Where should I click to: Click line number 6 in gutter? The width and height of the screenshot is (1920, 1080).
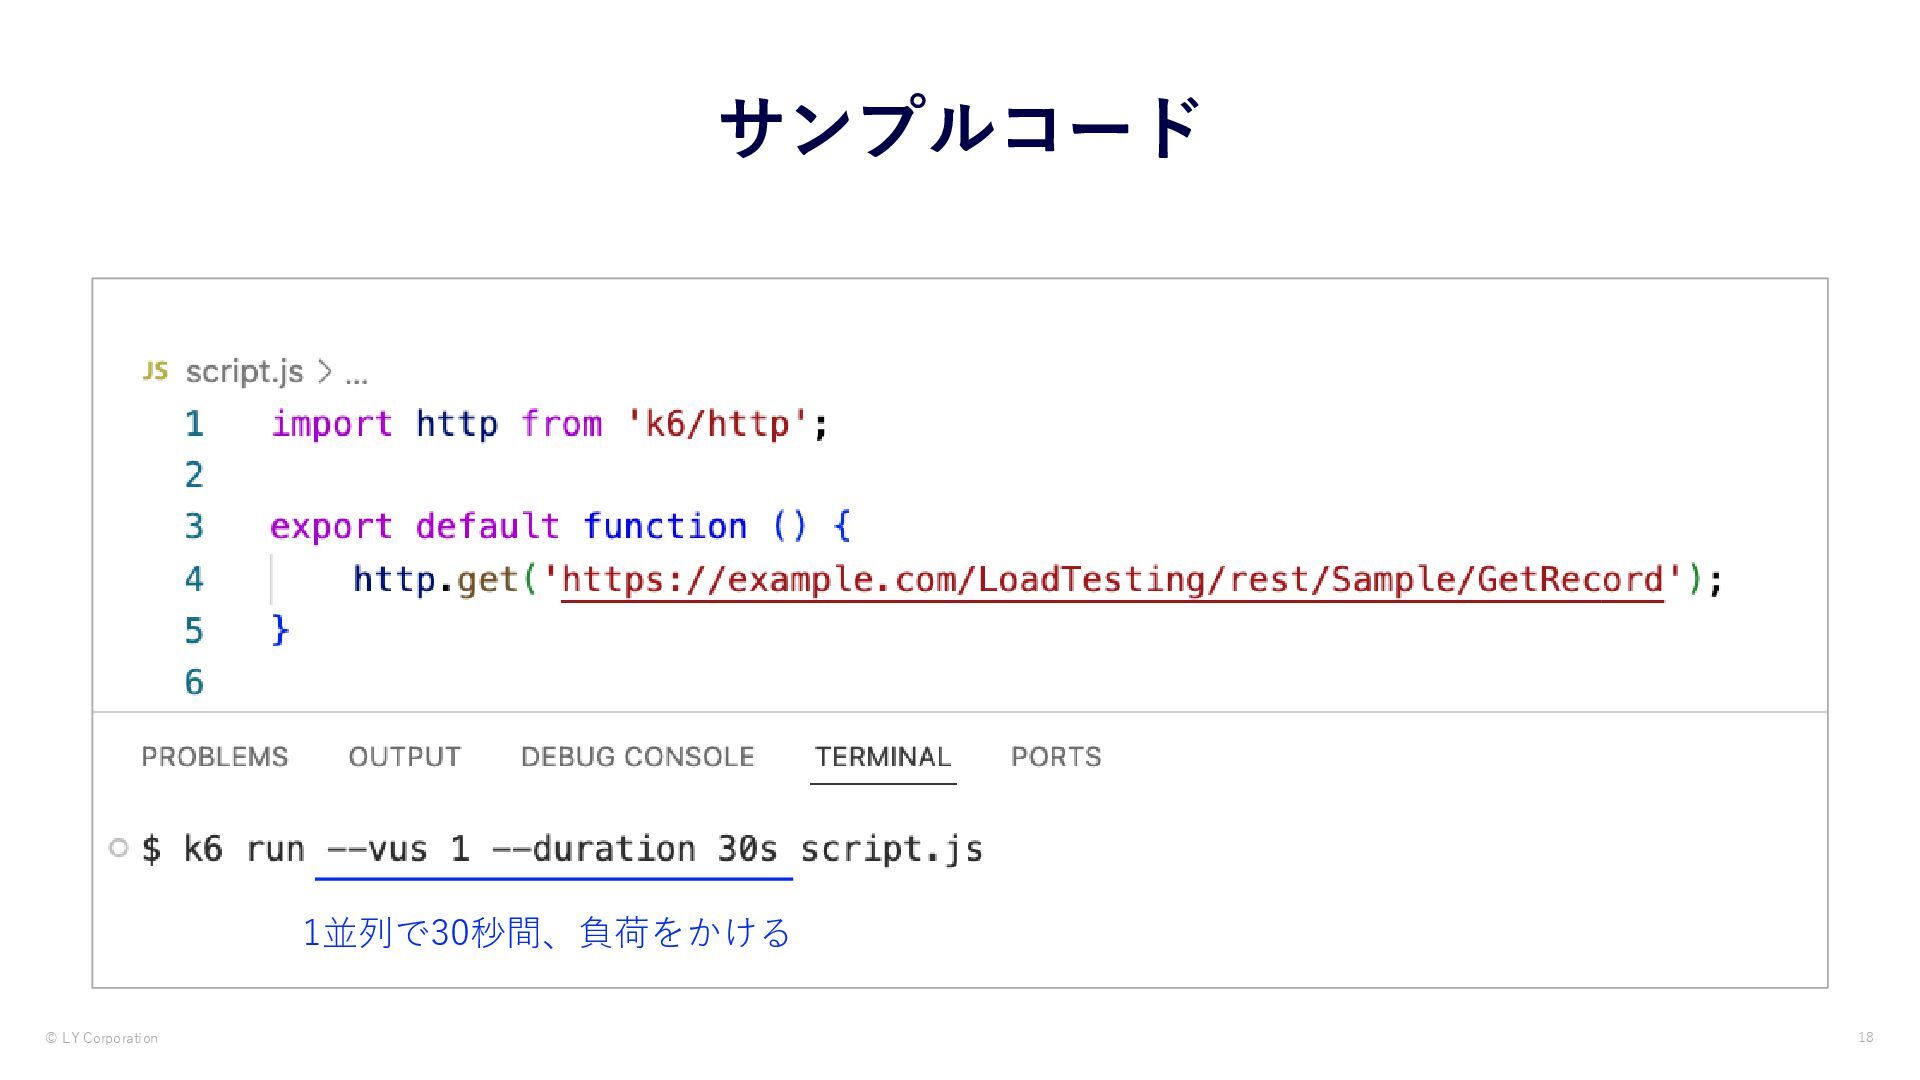[194, 682]
